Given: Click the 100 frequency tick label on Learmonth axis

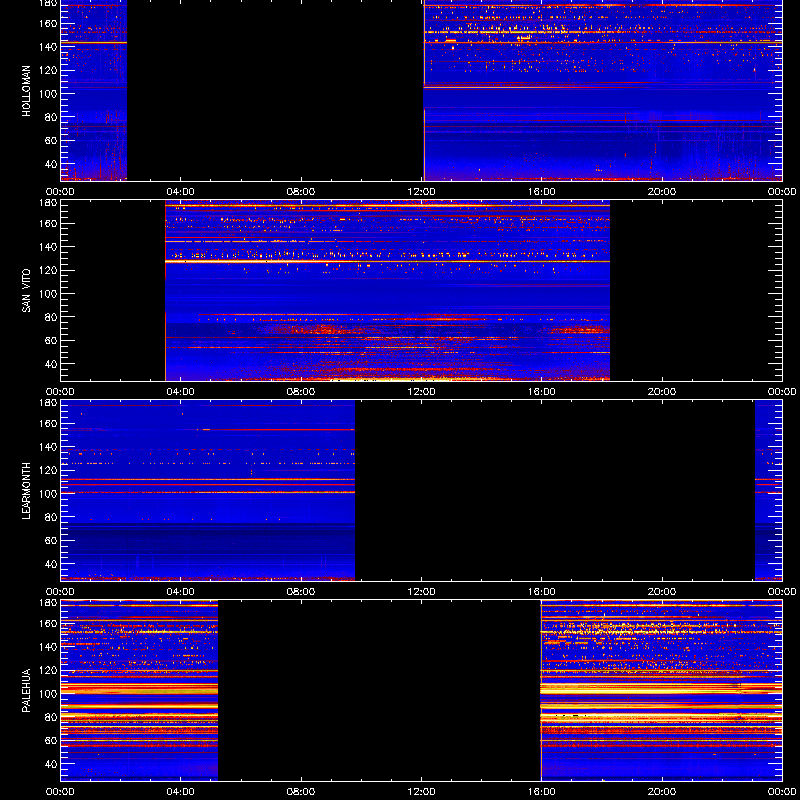Looking at the screenshot, I should pyautogui.click(x=49, y=493).
